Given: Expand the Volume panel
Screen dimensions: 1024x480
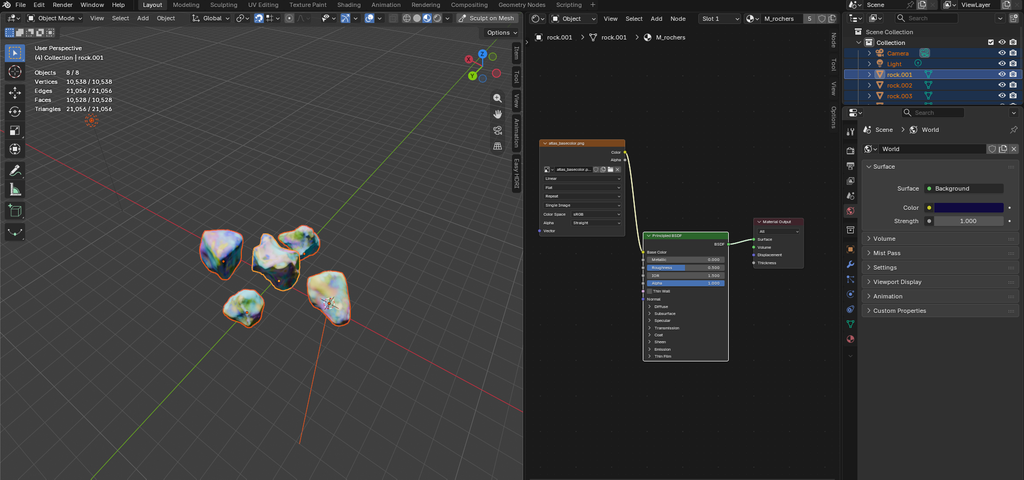Looking at the screenshot, I should pyautogui.click(x=940, y=238).
